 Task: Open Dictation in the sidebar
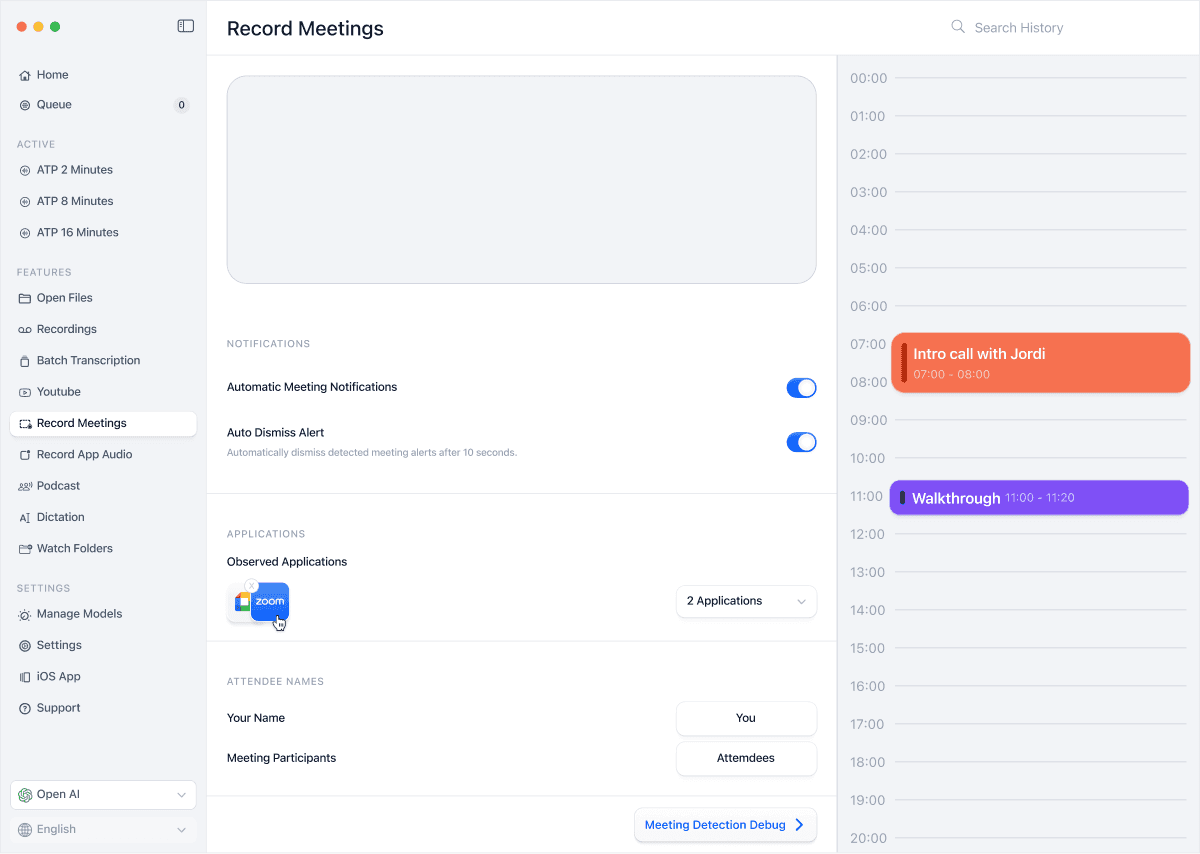click(103, 518)
